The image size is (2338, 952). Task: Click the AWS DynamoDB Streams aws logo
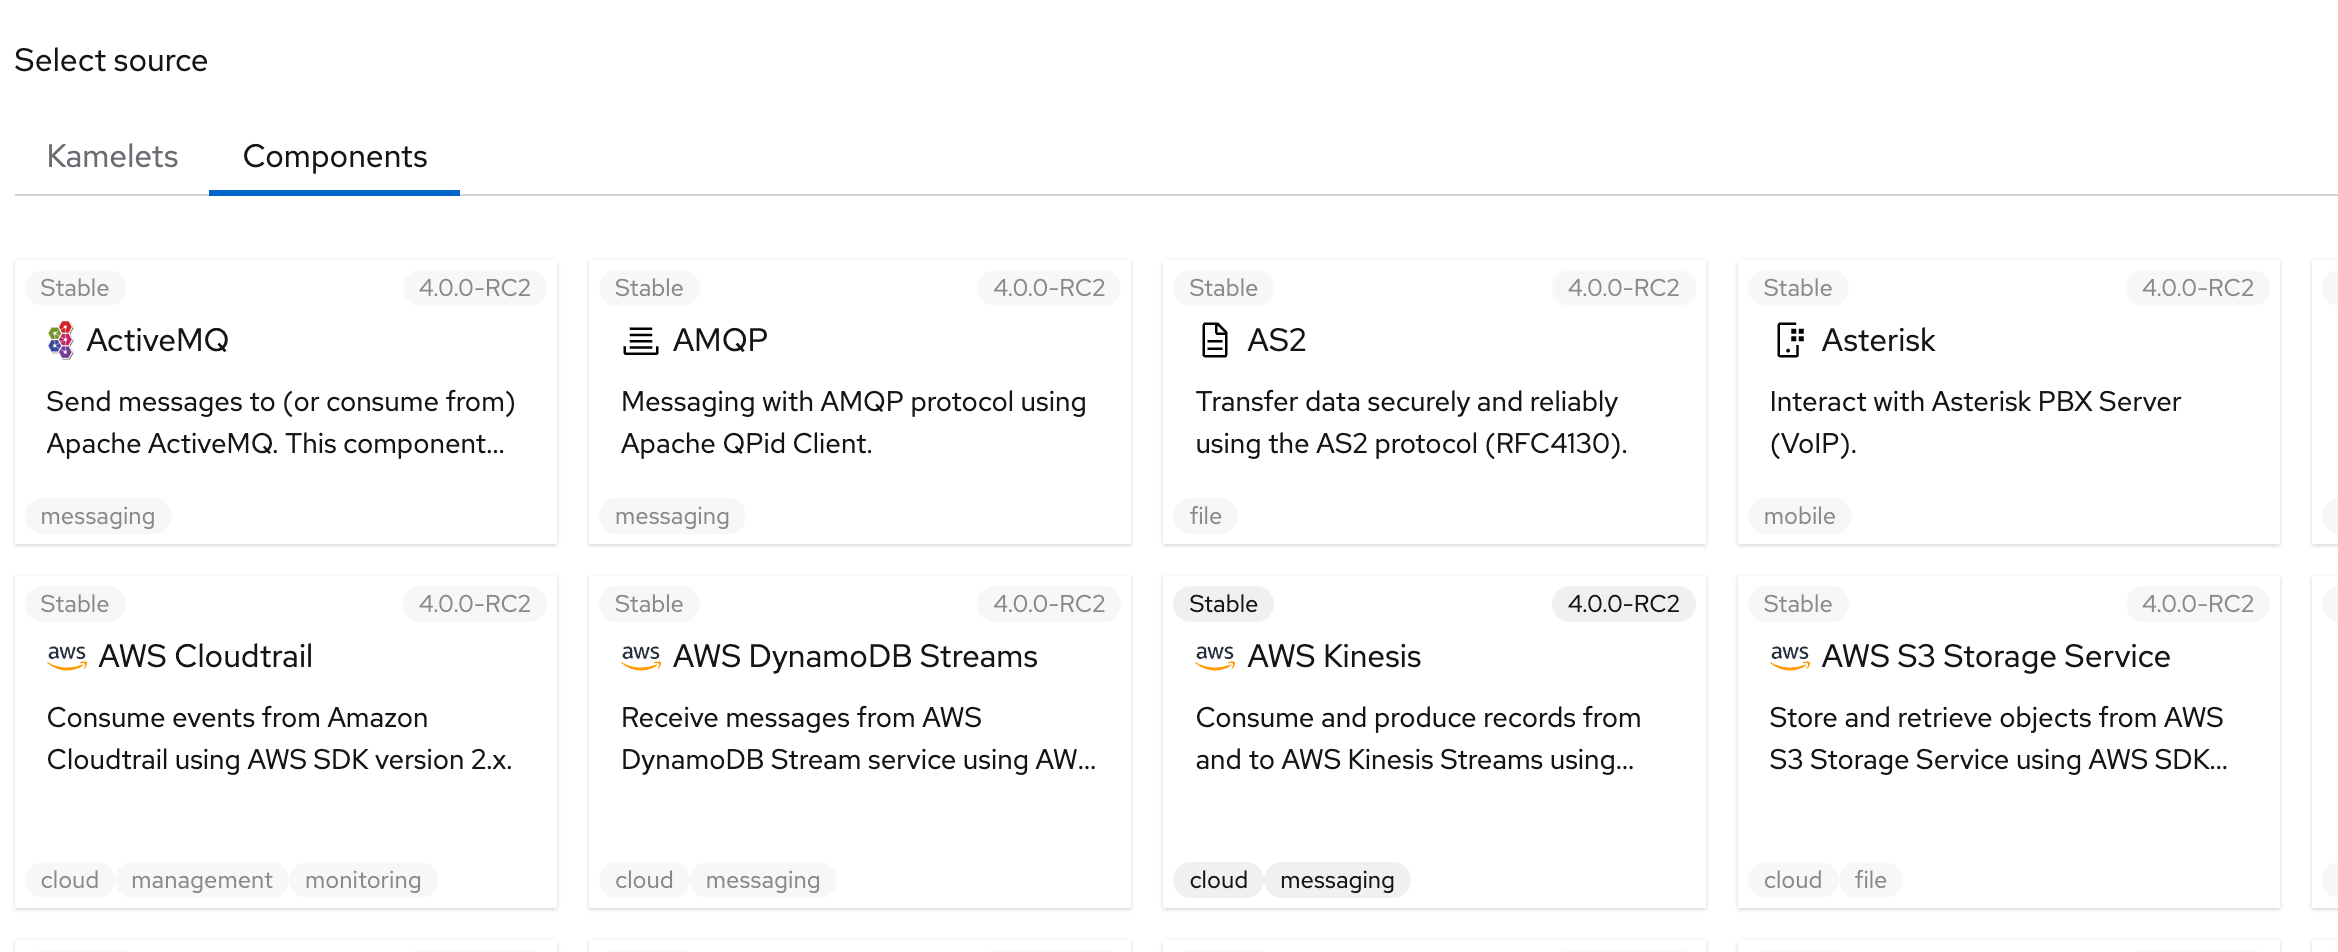pos(641,656)
